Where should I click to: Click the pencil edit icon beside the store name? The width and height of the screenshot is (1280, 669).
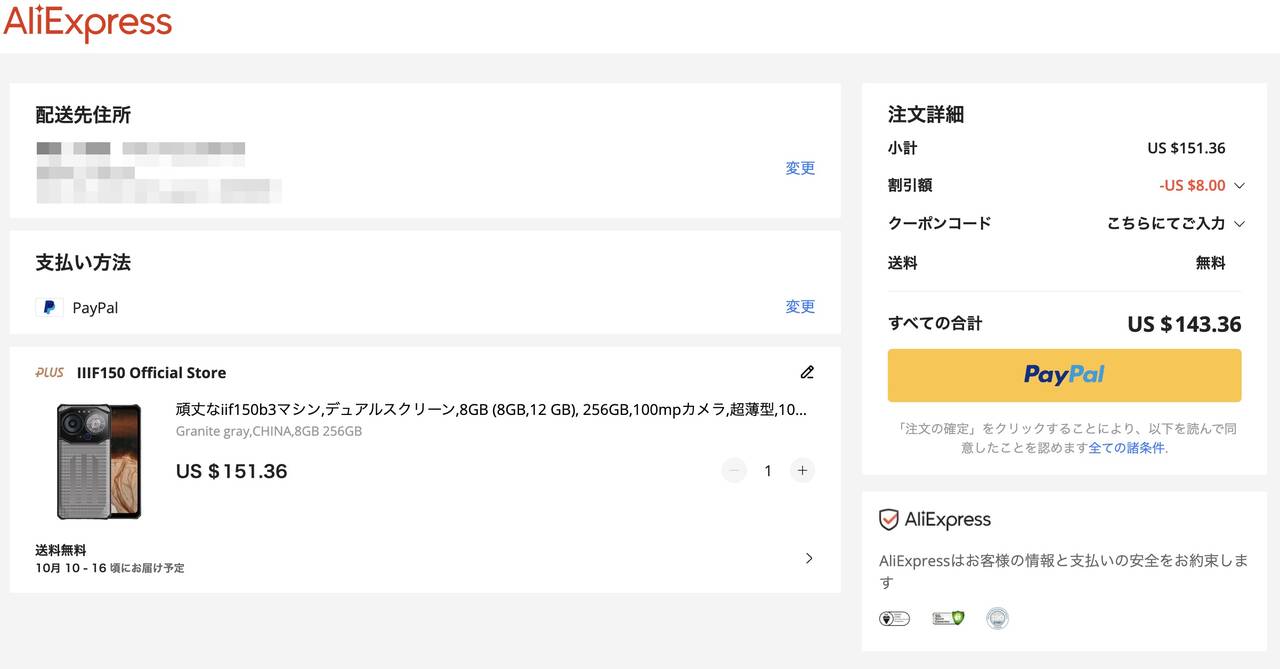[807, 372]
